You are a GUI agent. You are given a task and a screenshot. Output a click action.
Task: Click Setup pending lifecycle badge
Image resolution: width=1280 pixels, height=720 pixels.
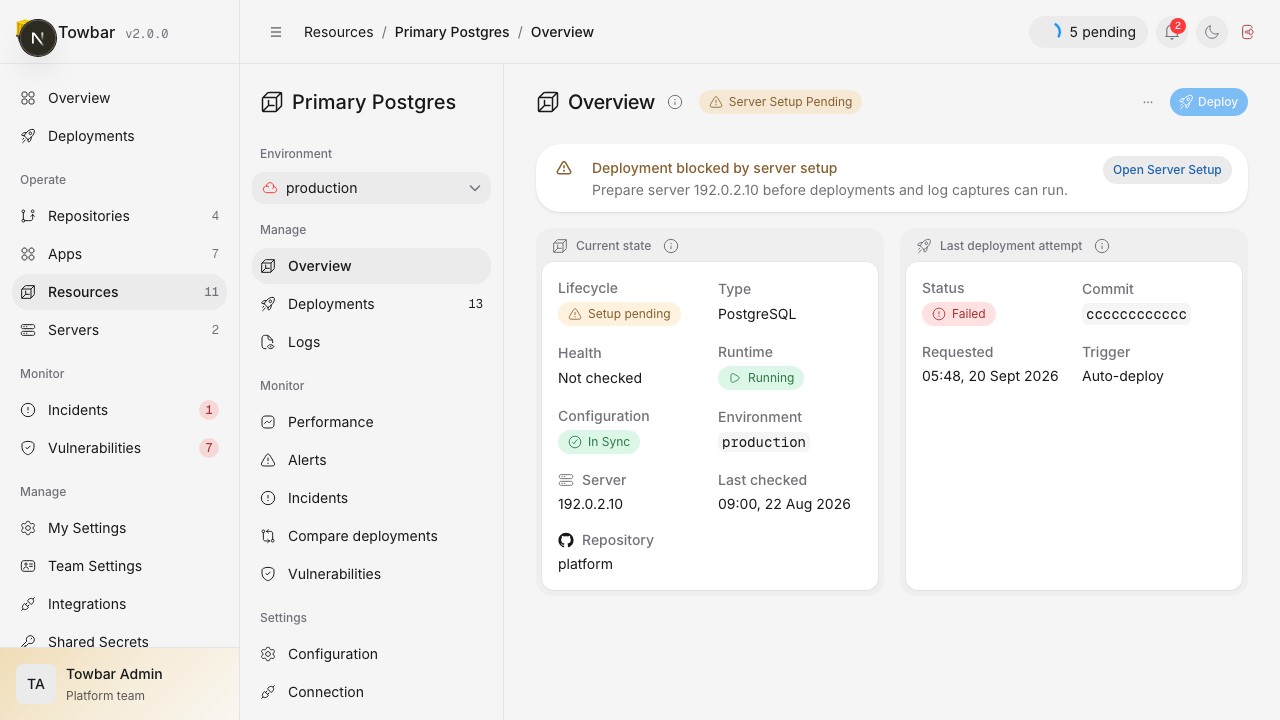[619, 314]
